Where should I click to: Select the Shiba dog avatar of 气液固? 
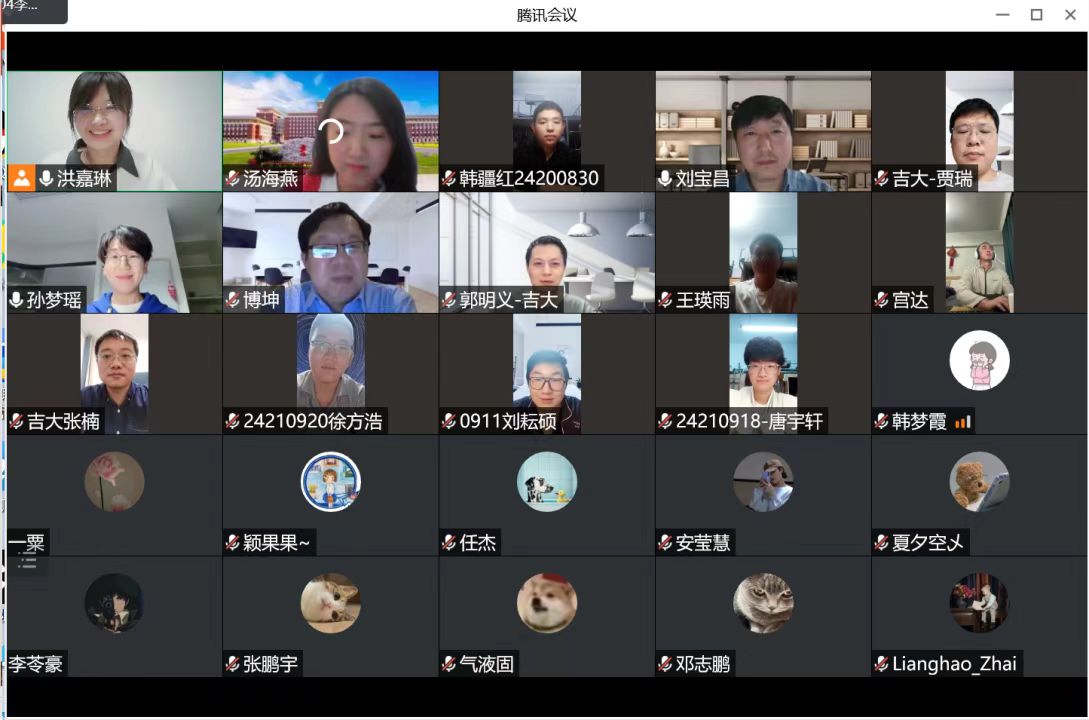547,603
